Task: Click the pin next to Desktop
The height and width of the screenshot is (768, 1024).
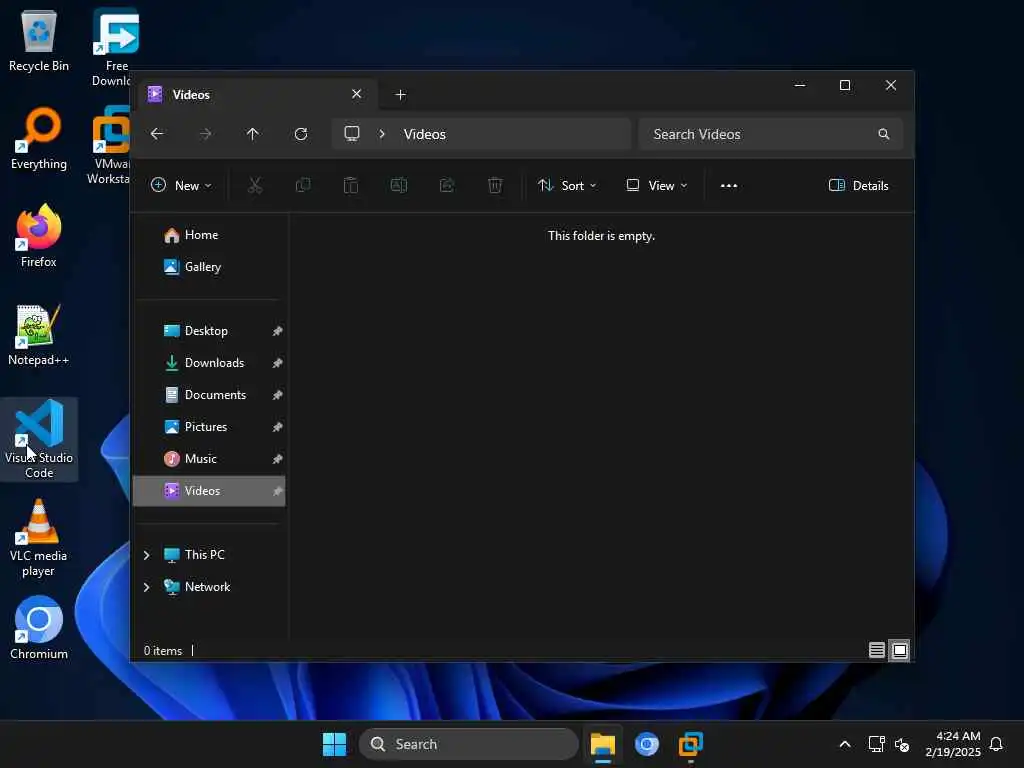Action: [x=278, y=331]
